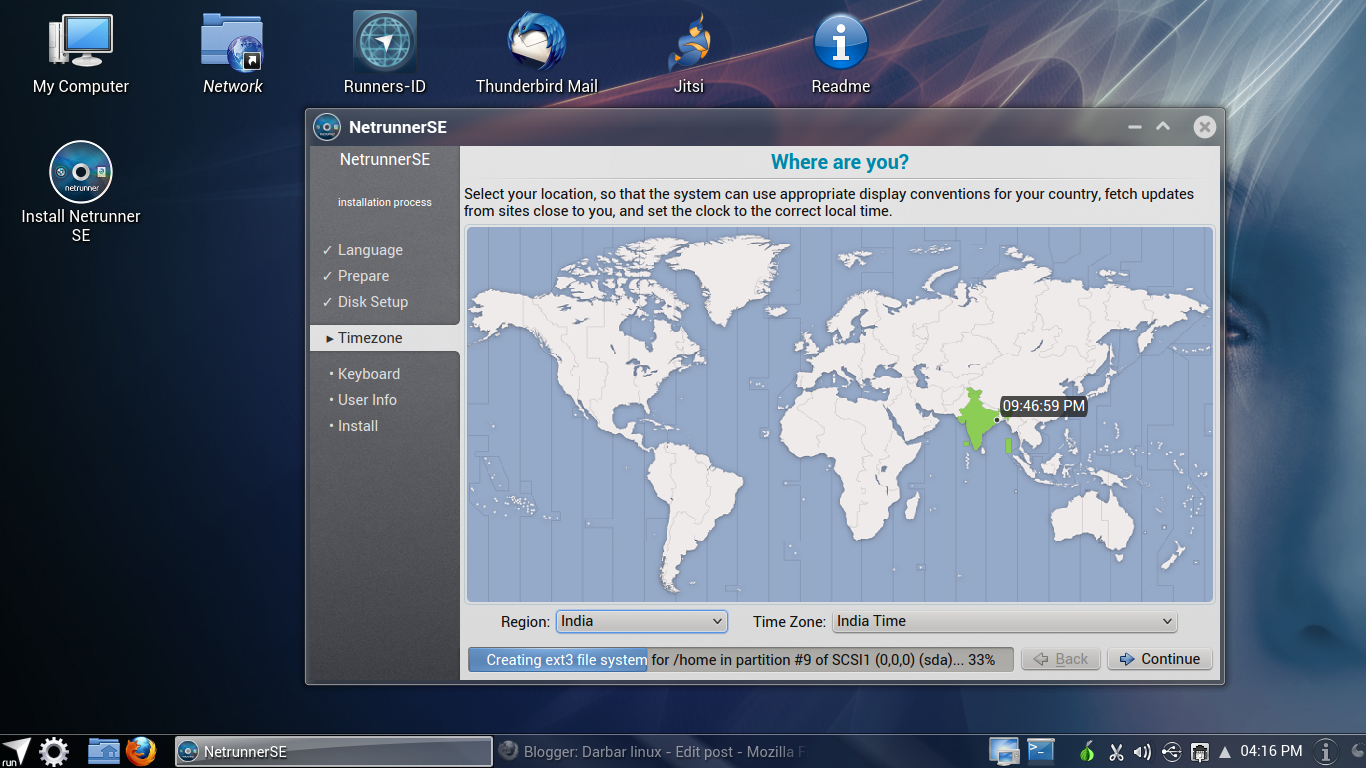Open the volume control speaker icon
The image size is (1366, 768).
(1142, 751)
